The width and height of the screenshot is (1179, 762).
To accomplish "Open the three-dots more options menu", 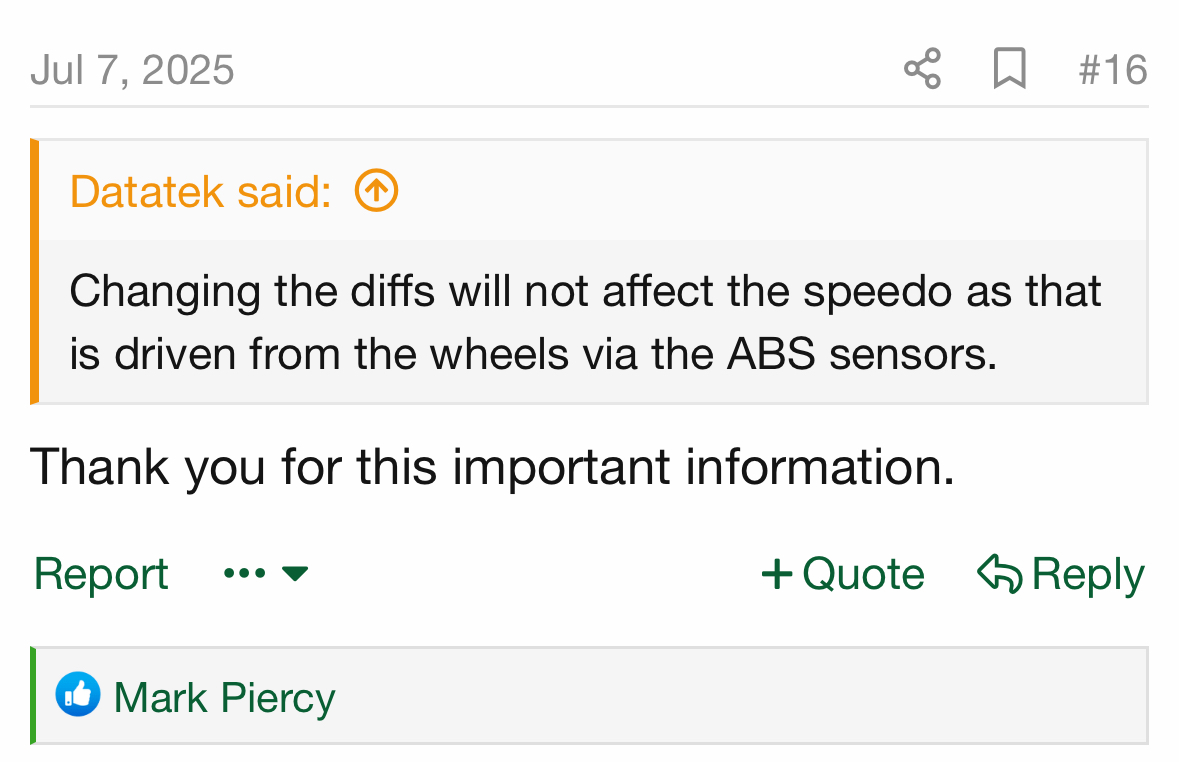I will (x=245, y=573).
